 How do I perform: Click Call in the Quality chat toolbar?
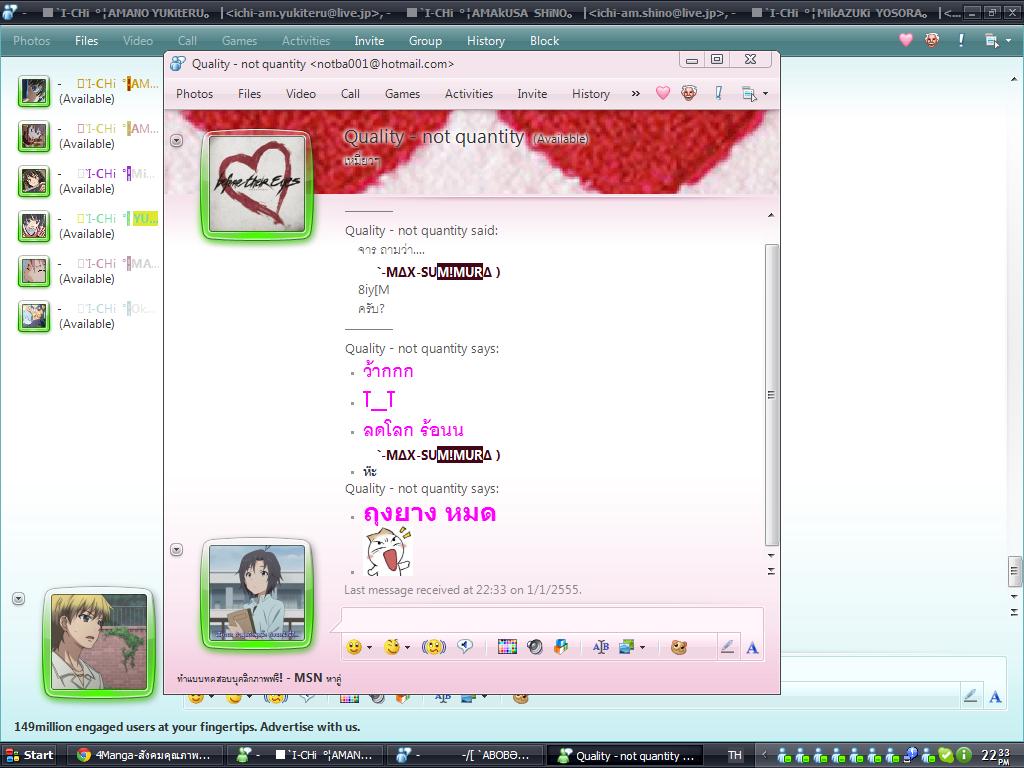pos(350,93)
